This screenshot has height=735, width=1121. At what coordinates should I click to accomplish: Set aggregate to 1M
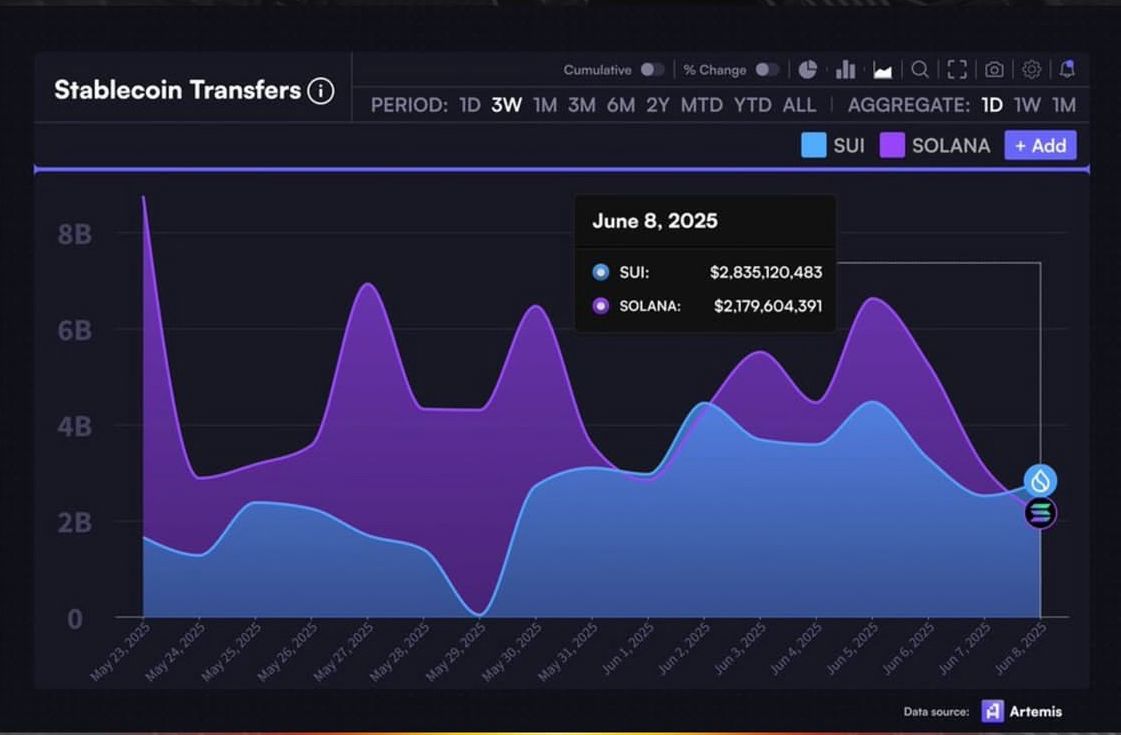[x=1064, y=105]
